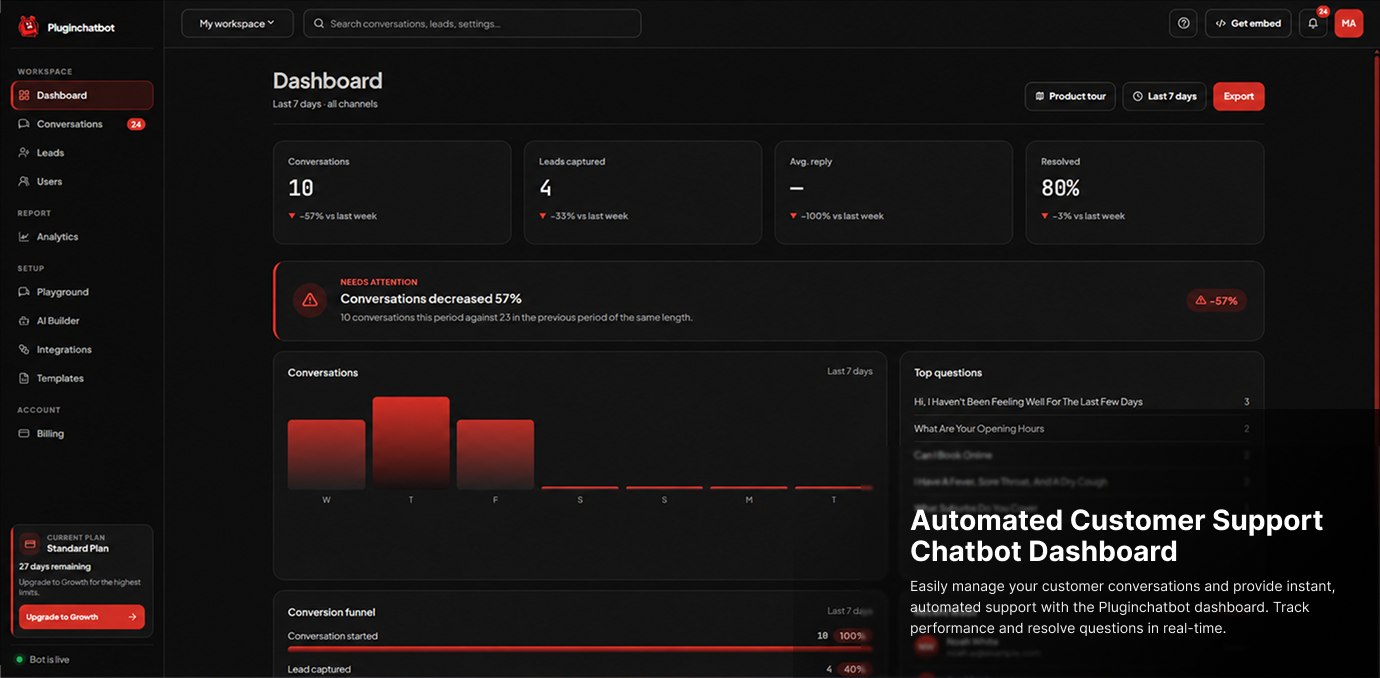Click the Conversation started funnel bar

[580, 648]
